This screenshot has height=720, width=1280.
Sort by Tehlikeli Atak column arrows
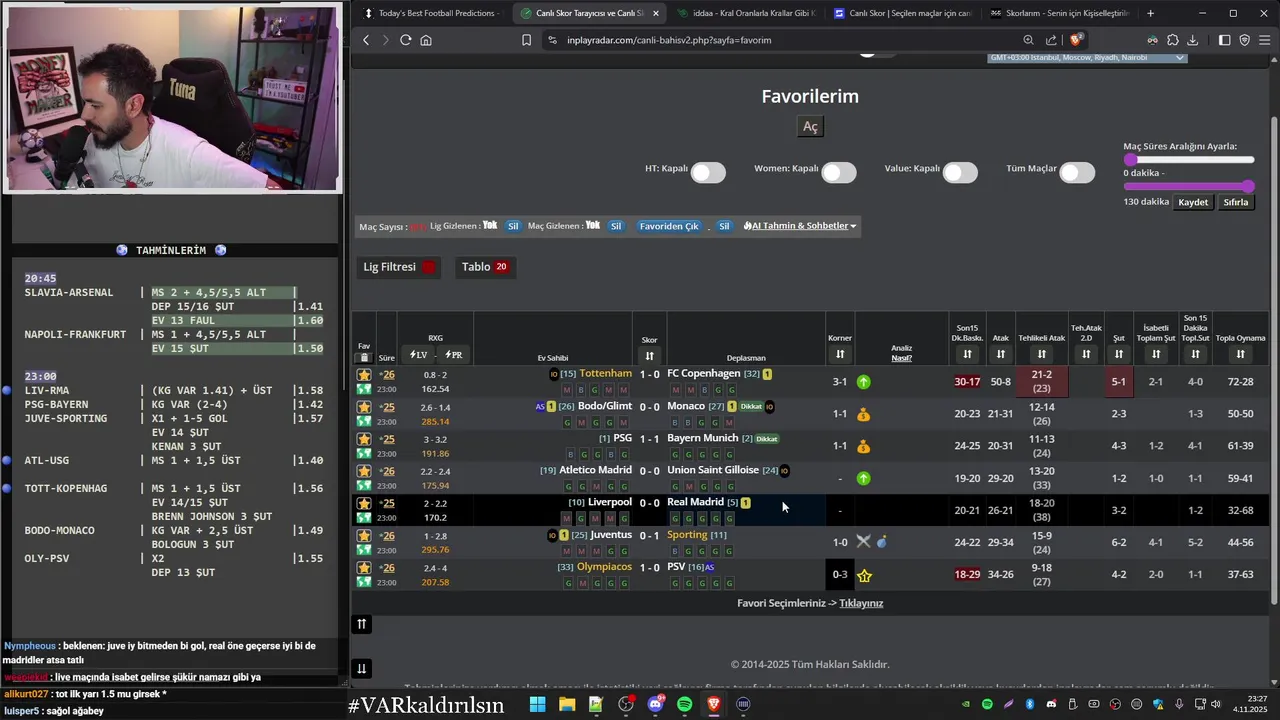[1042, 354]
